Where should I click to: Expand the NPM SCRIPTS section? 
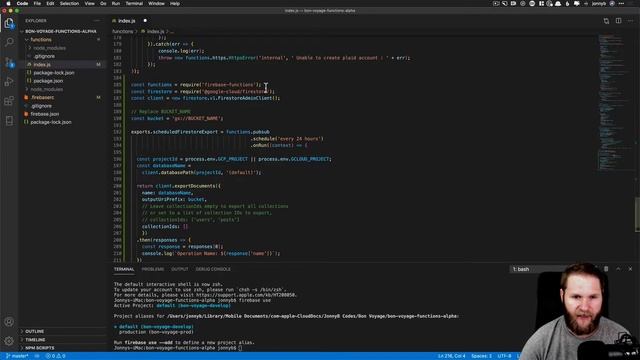(x=40, y=348)
